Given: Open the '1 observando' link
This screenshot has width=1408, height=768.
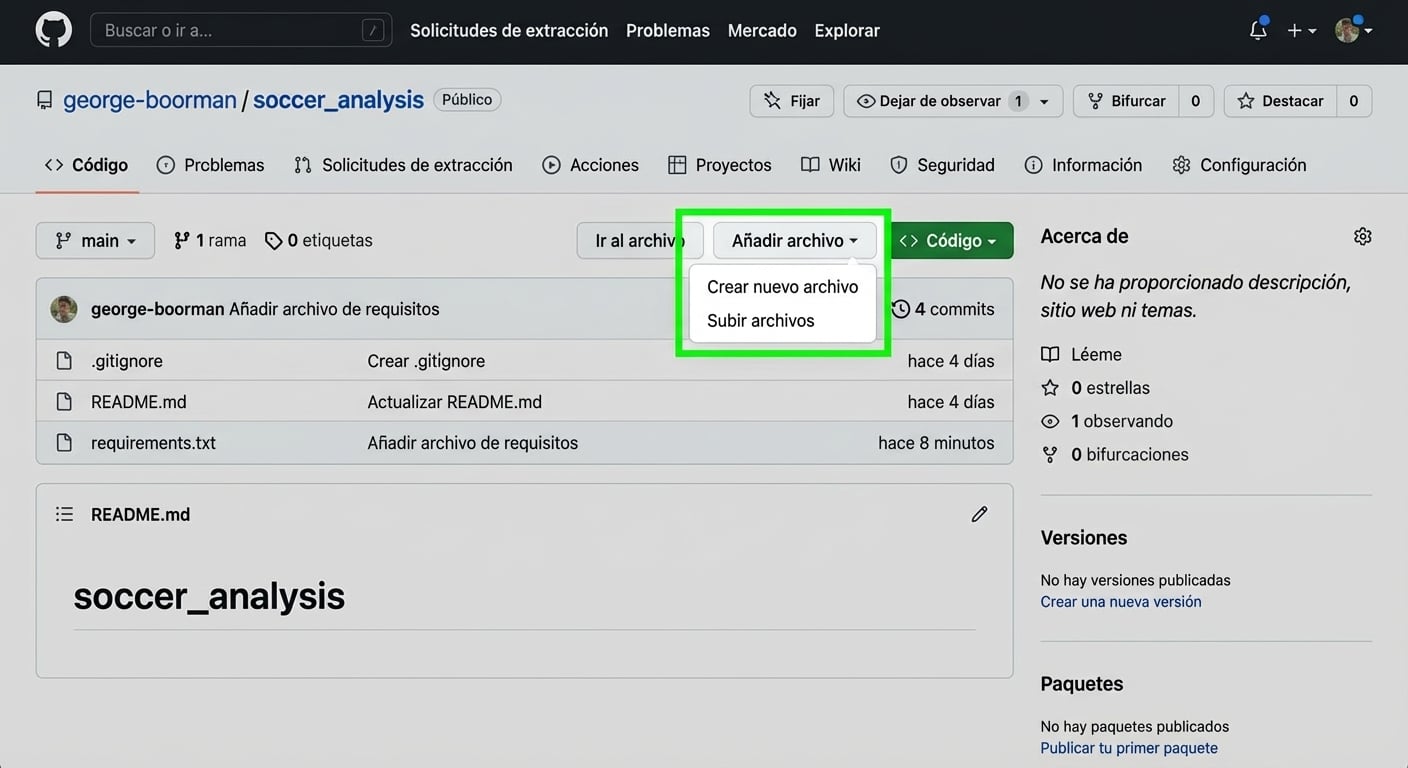Looking at the screenshot, I should coord(1107,421).
